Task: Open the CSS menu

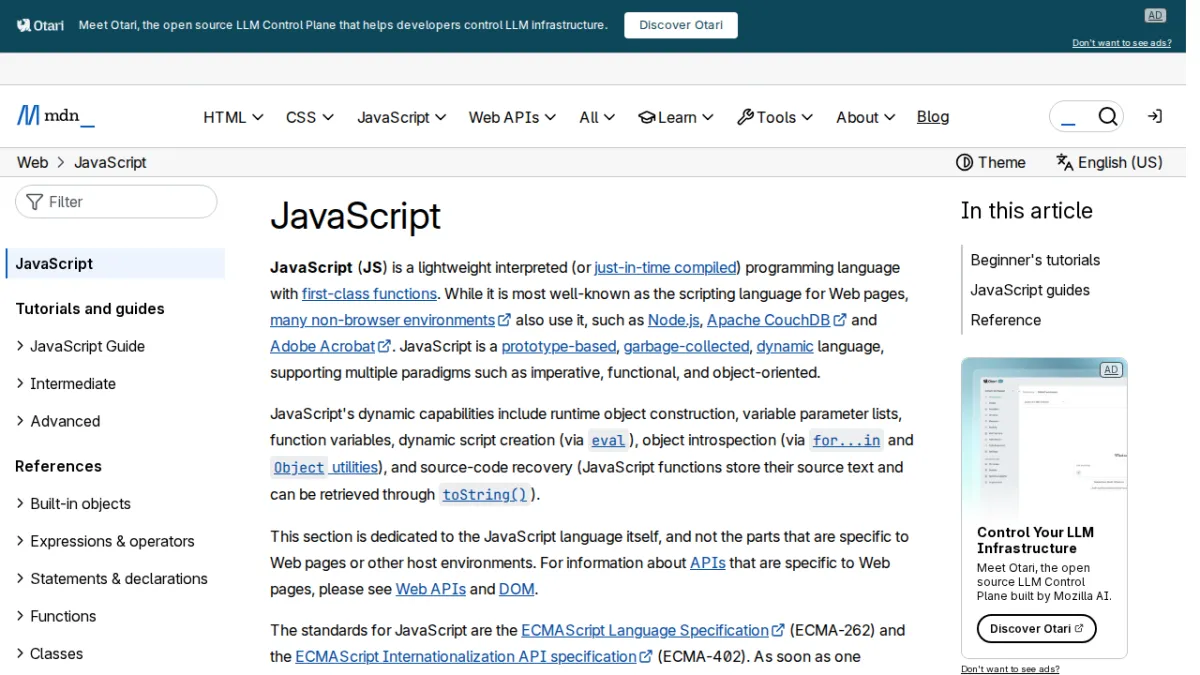Action: (310, 117)
